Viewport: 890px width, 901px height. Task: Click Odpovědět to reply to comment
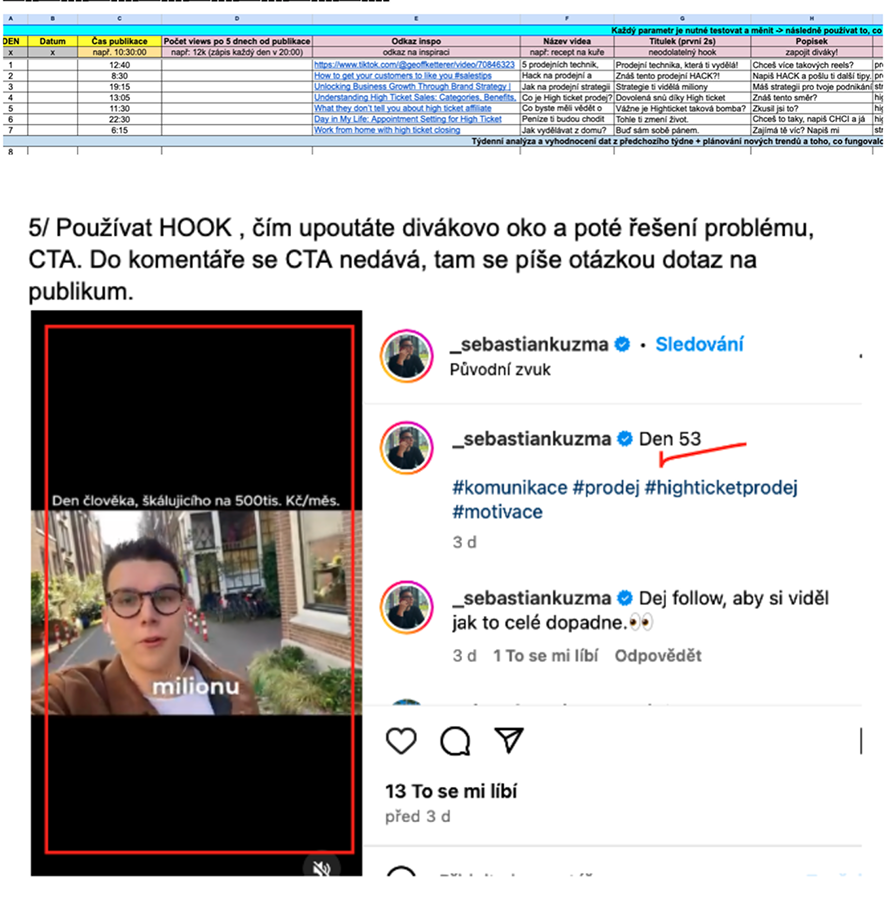[x=658, y=656]
